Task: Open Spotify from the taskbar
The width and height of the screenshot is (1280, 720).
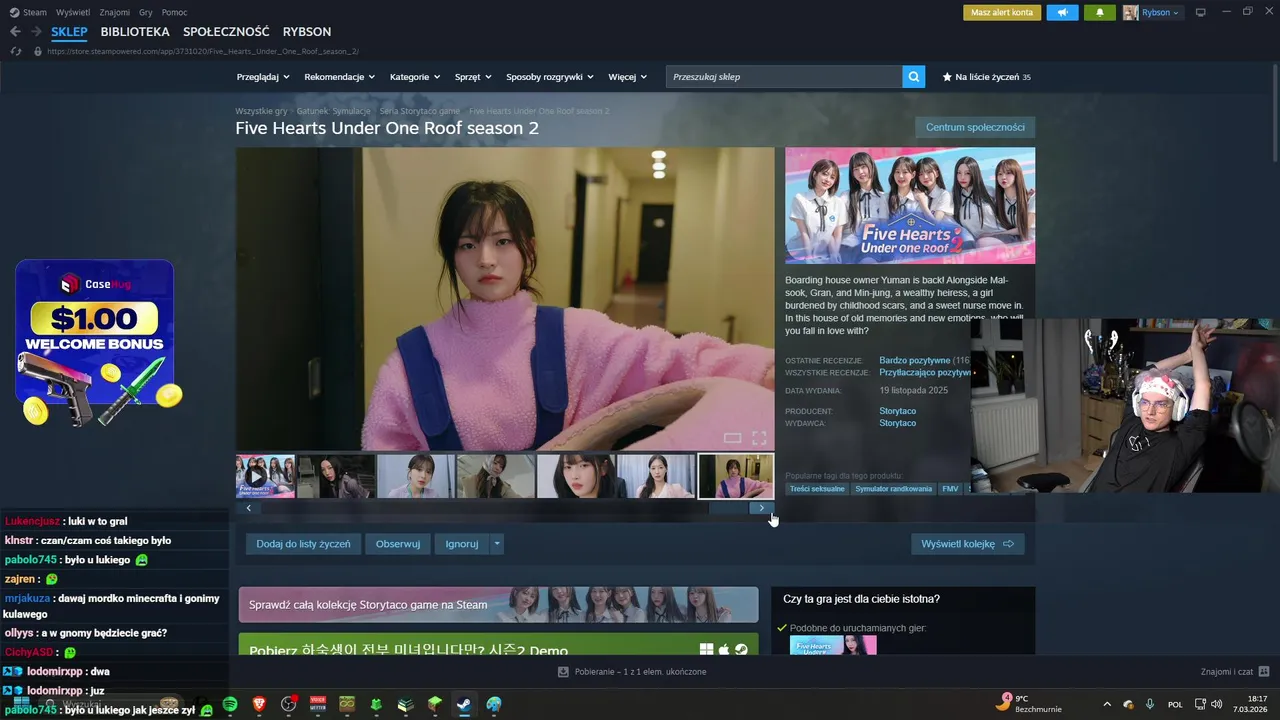Action: [230, 704]
